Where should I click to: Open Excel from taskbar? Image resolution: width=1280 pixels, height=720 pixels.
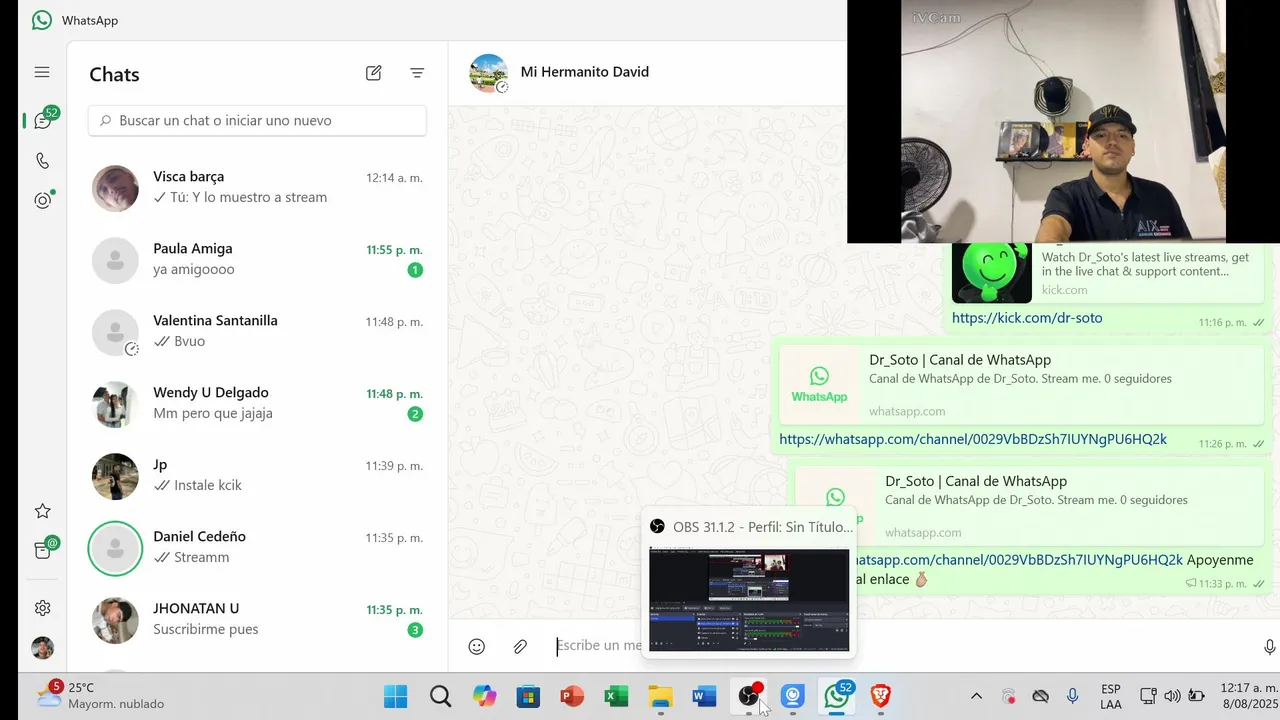(x=616, y=696)
